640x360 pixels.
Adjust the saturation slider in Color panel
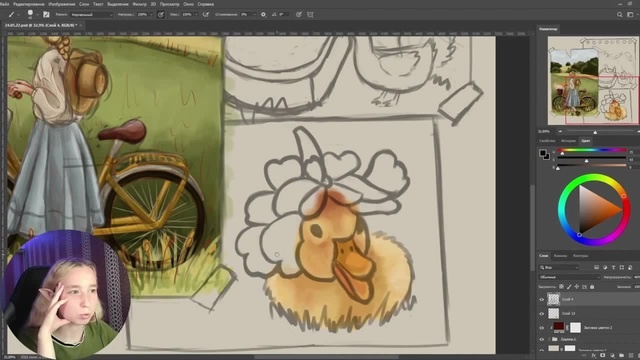pos(592,158)
